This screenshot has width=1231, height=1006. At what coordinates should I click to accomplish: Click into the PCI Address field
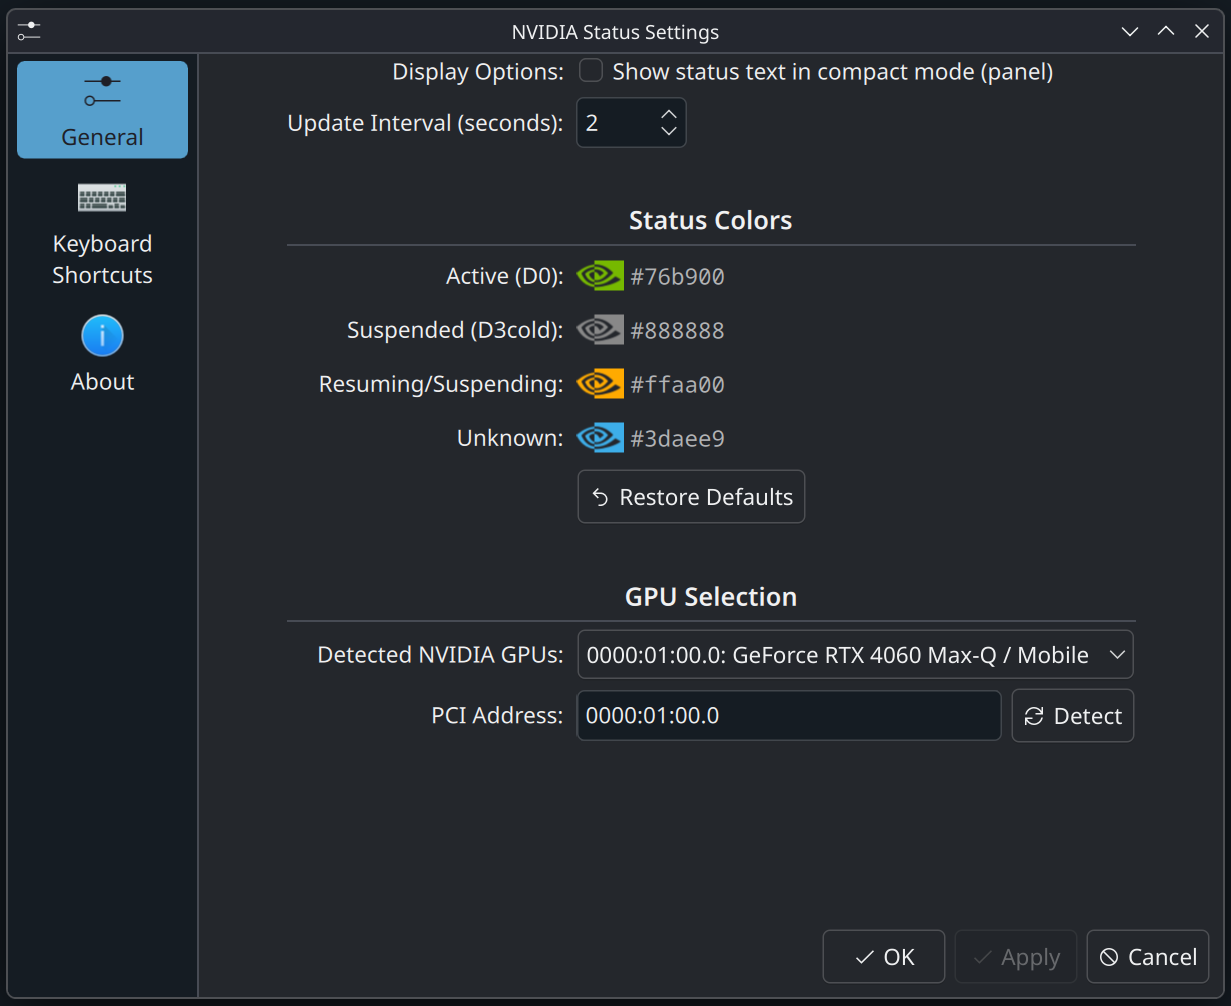(x=789, y=715)
